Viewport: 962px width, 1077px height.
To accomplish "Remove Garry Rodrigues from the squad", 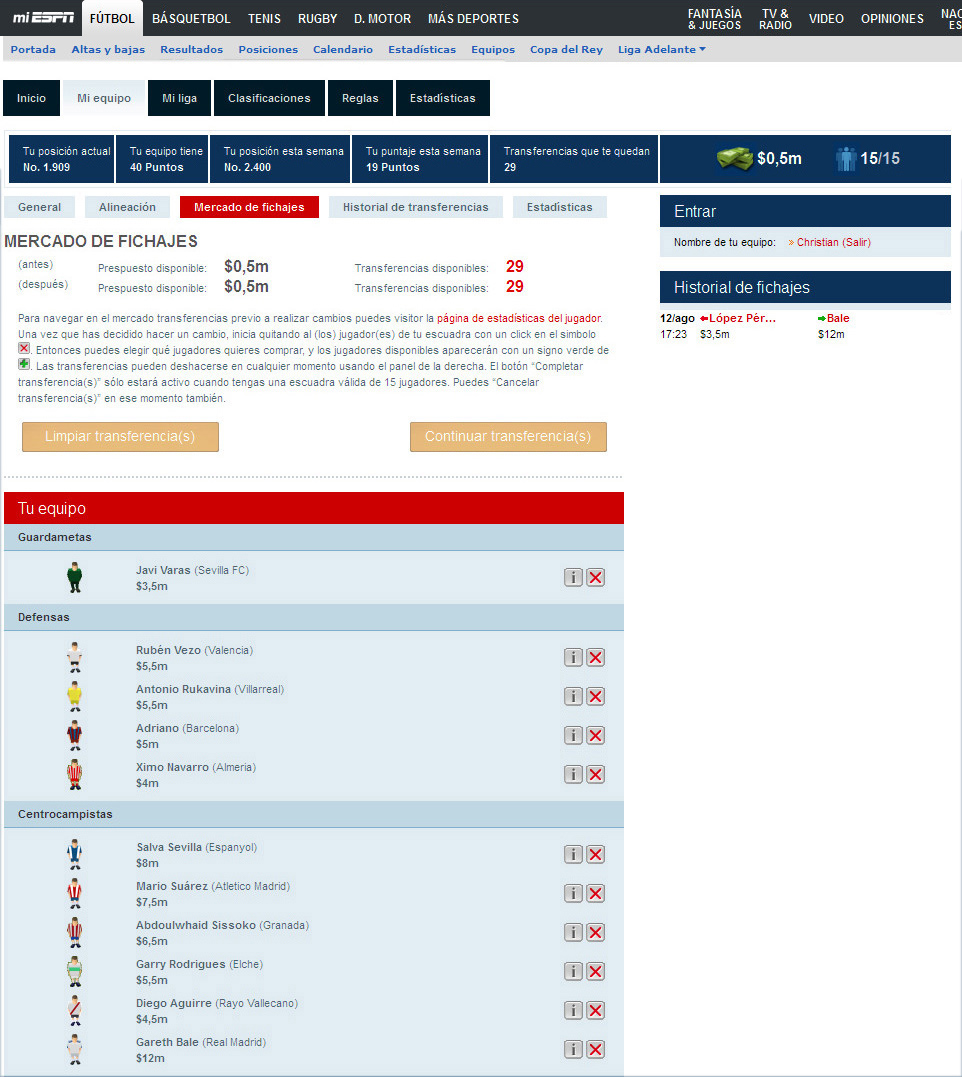I will pyautogui.click(x=596, y=971).
